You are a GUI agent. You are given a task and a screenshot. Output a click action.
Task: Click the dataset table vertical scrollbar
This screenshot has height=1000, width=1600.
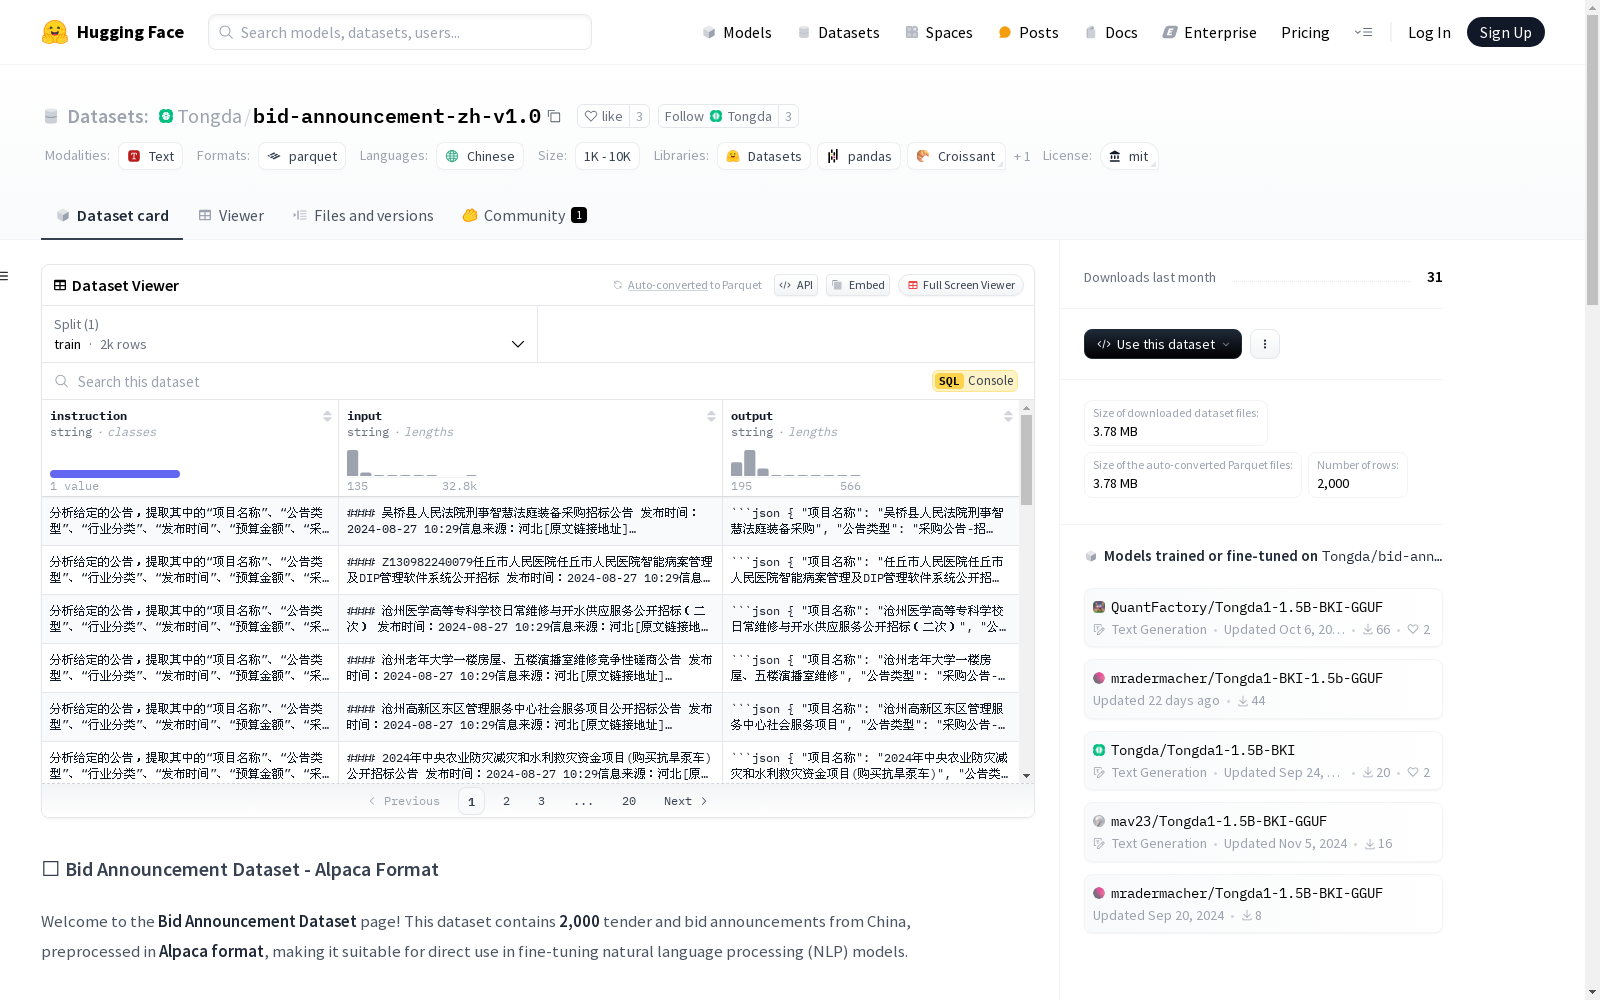pos(1026,460)
